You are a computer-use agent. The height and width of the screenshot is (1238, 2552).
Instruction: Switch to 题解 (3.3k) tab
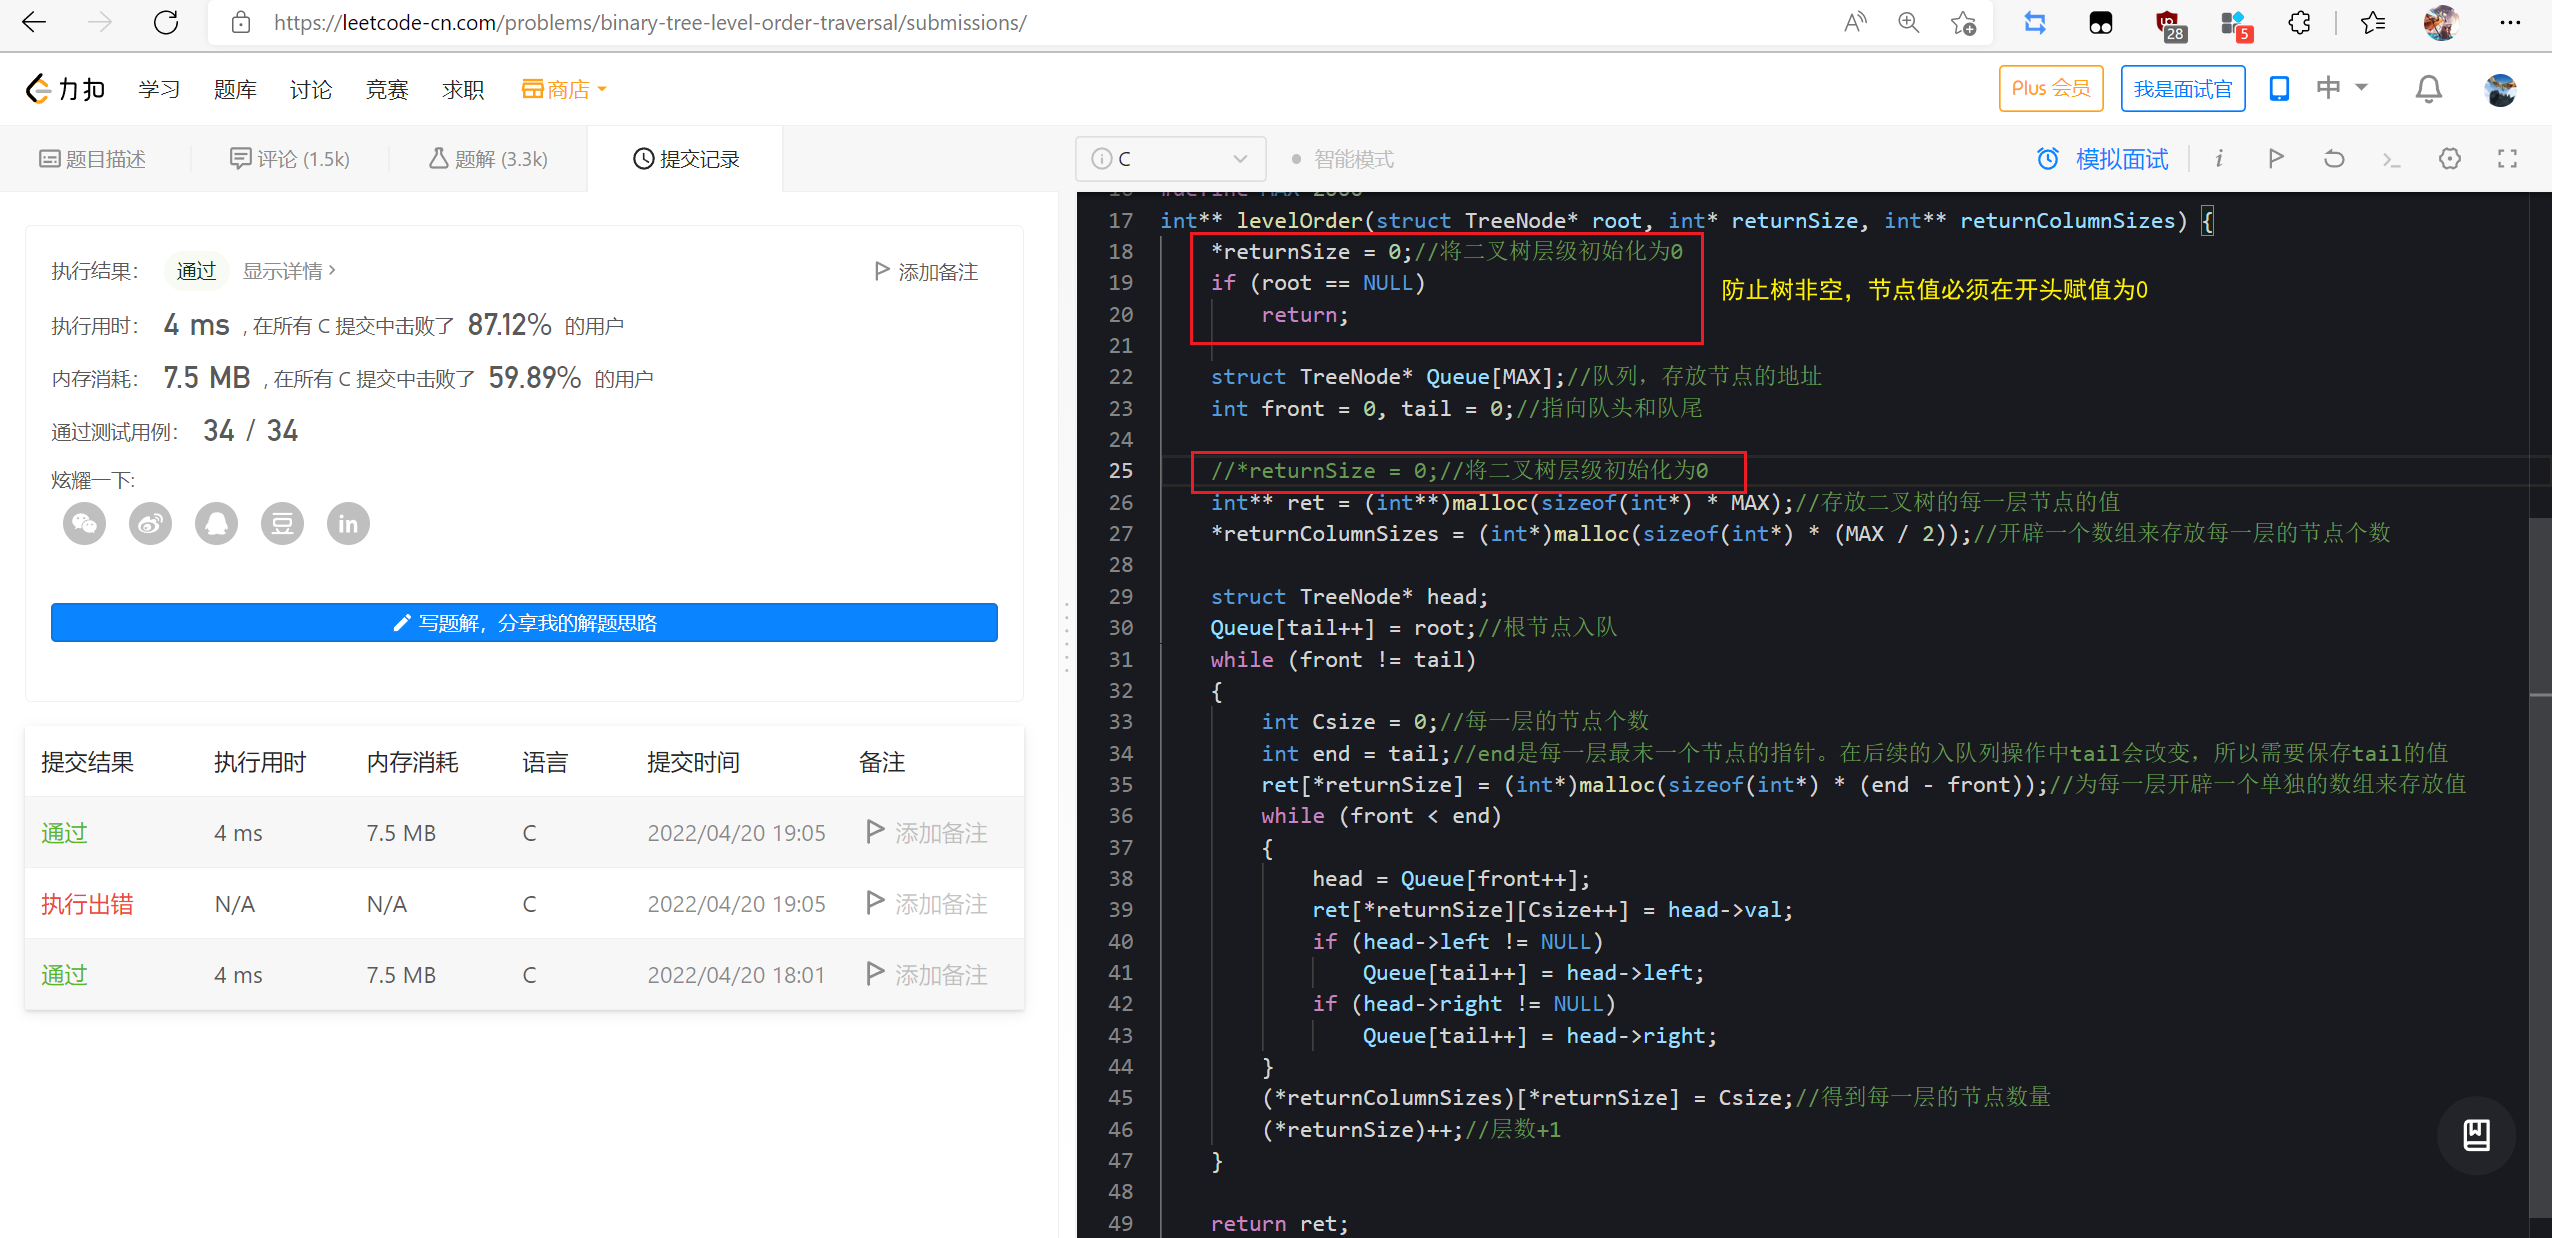coord(488,159)
